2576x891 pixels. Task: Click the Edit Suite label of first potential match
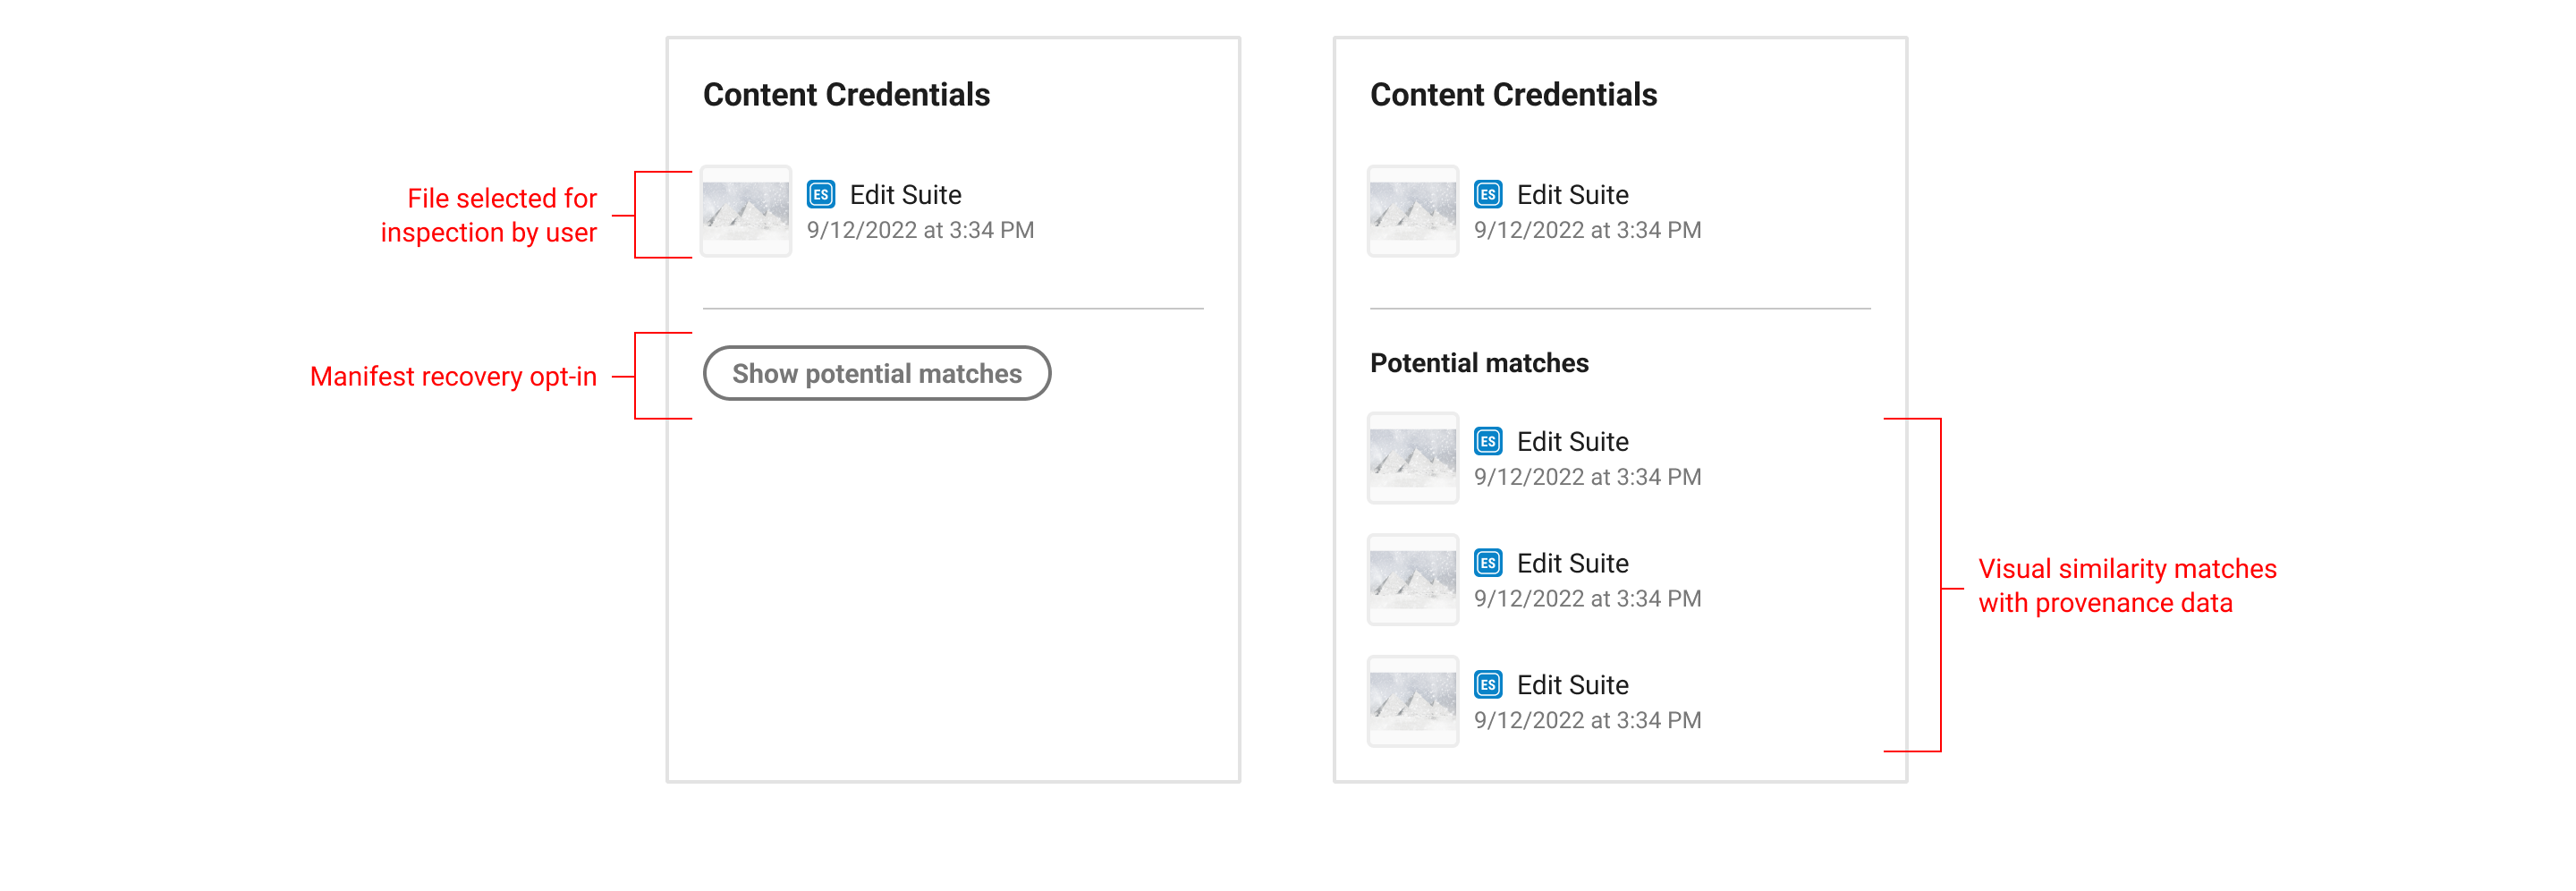point(1572,442)
